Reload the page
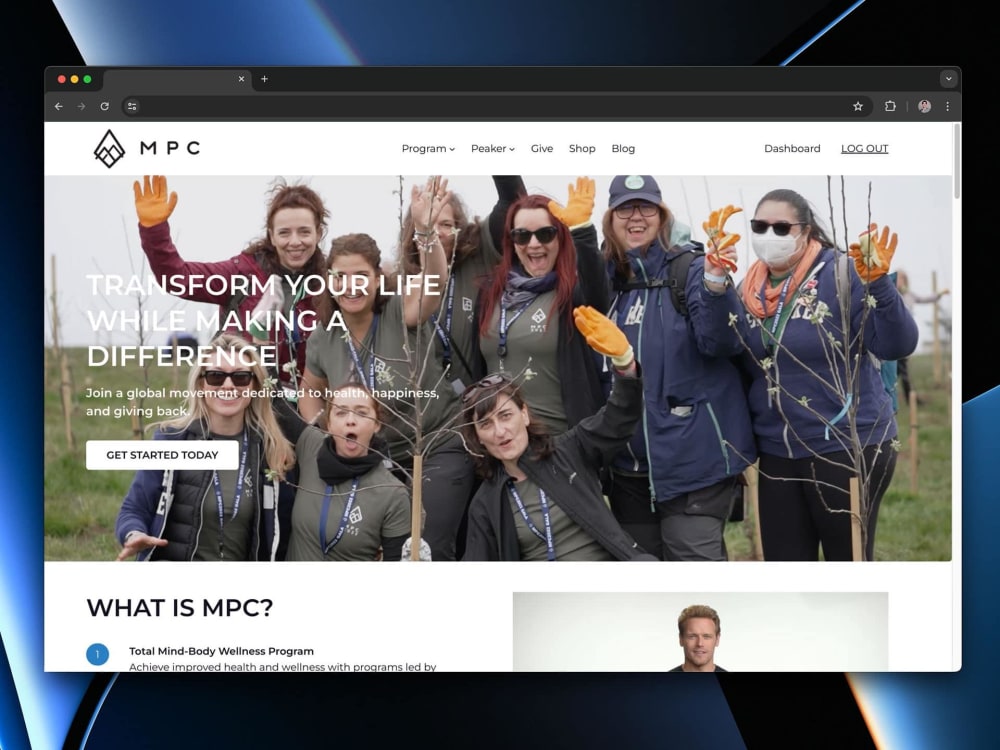 coord(105,107)
